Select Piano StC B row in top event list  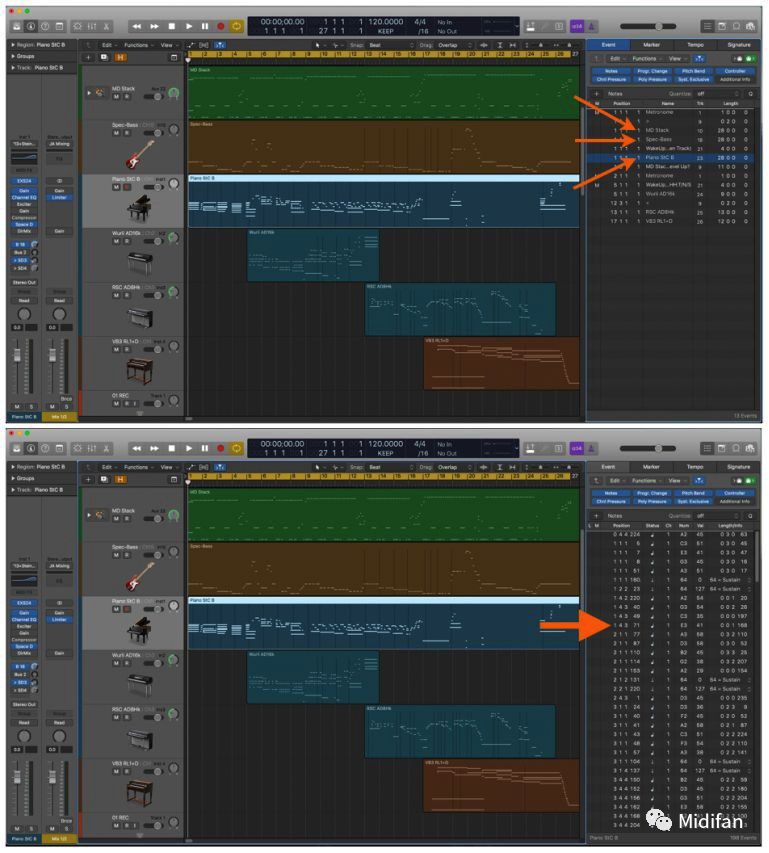(671, 158)
